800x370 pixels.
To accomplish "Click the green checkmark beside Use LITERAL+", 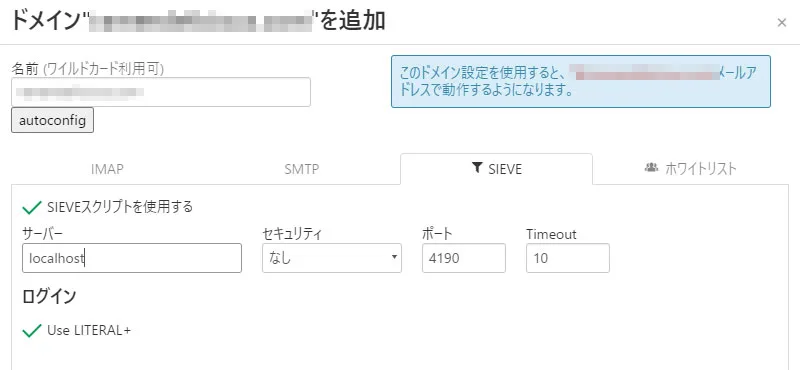I will pyautogui.click(x=32, y=331).
